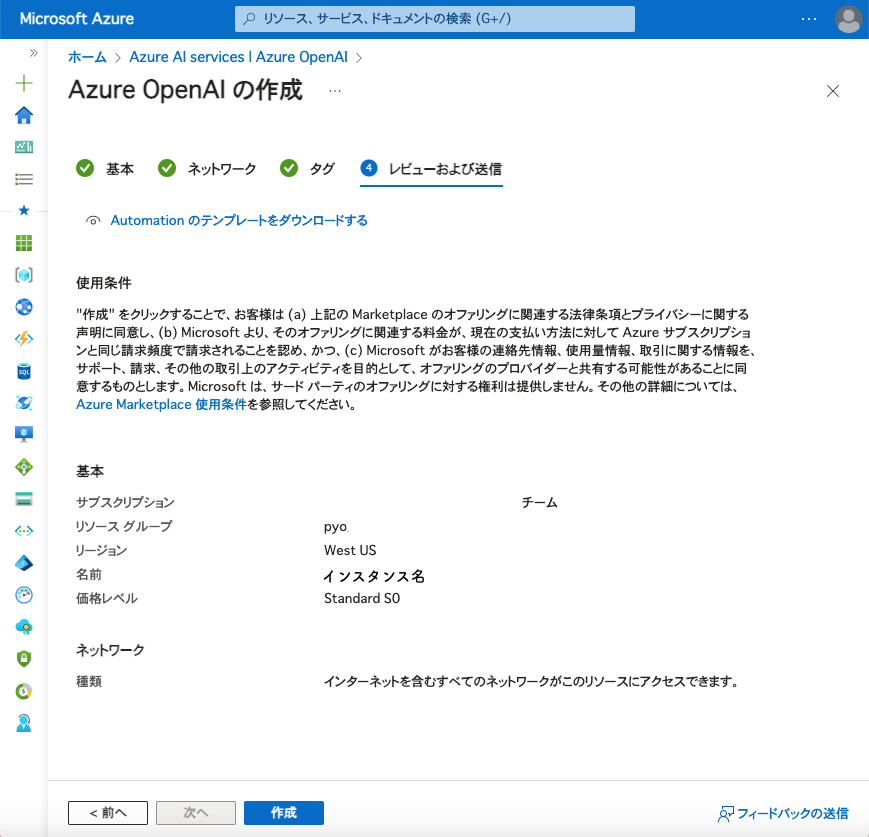
Task: Open Load balancers green diamond icon
Action: 24,467
